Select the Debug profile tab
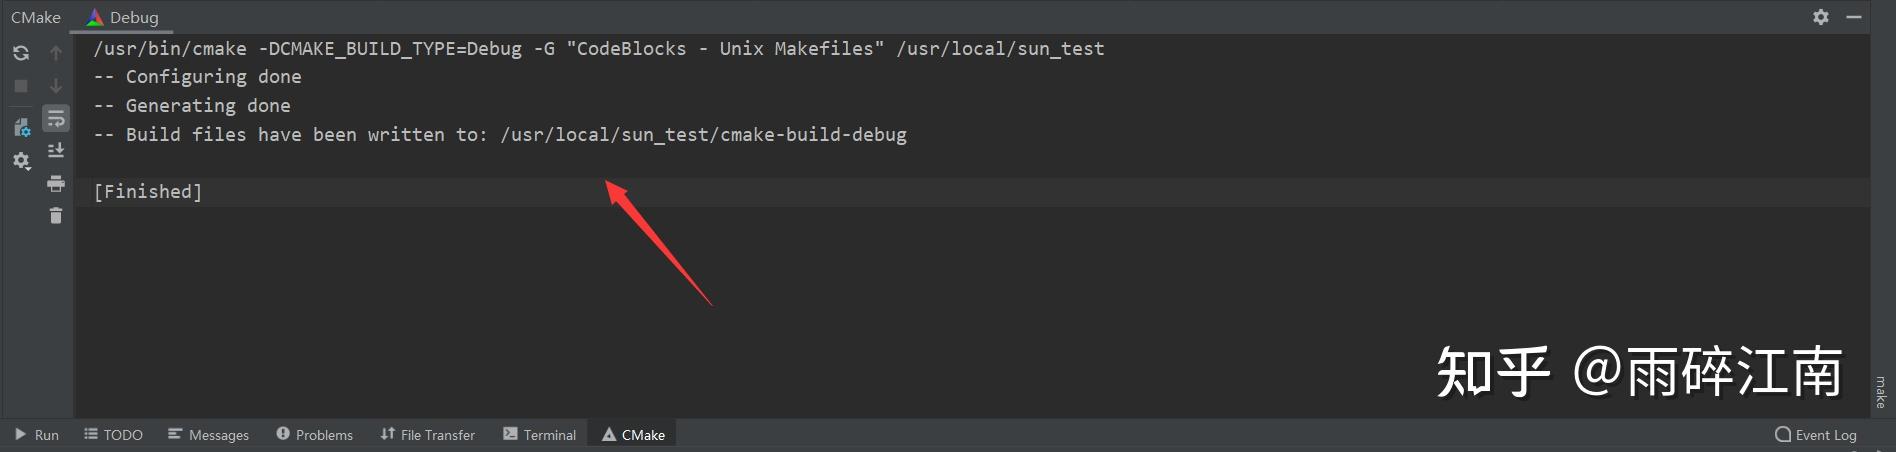This screenshot has width=1896, height=452. tap(123, 17)
